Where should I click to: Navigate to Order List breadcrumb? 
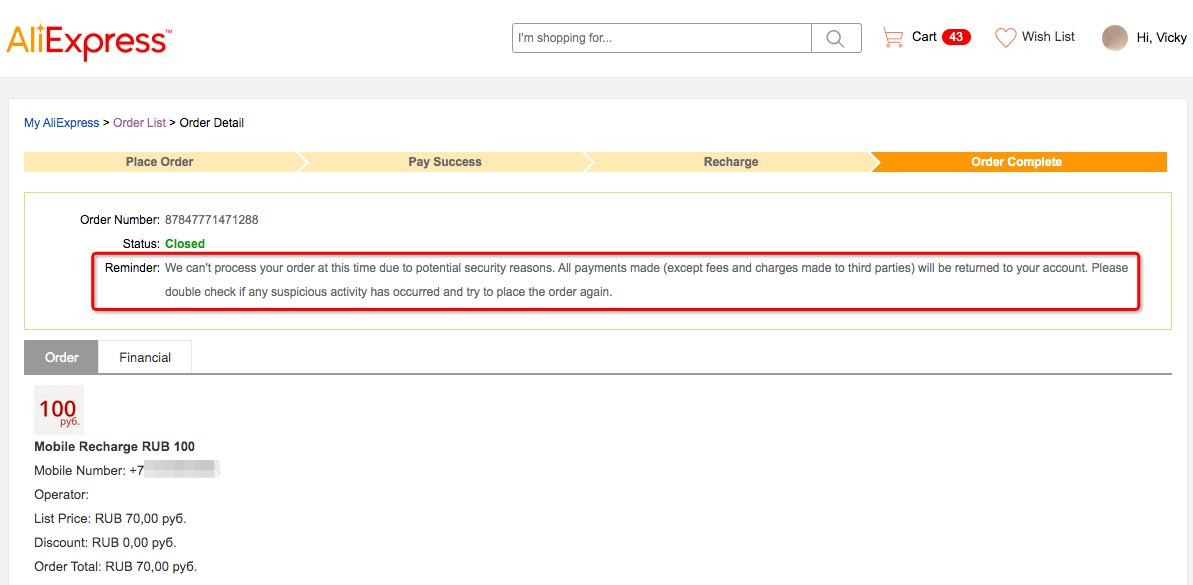[x=139, y=123]
